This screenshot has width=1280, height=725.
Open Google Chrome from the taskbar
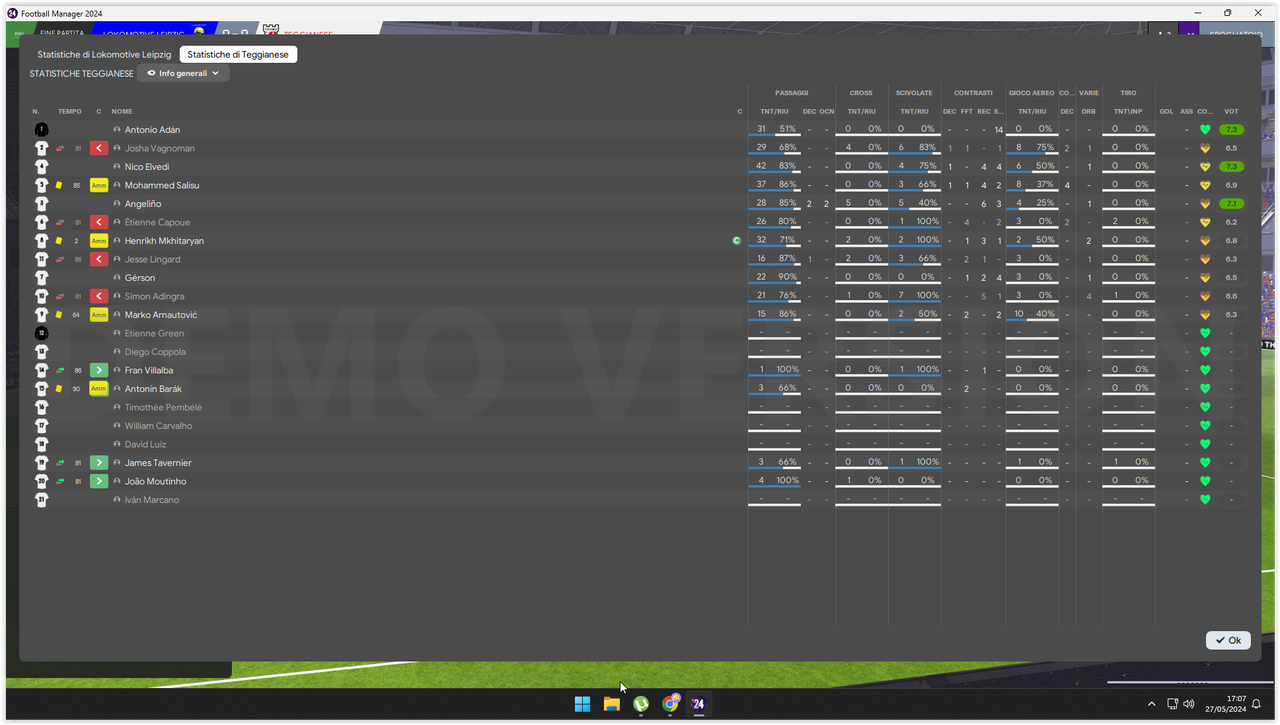pyautogui.click(x=670, y=704)
